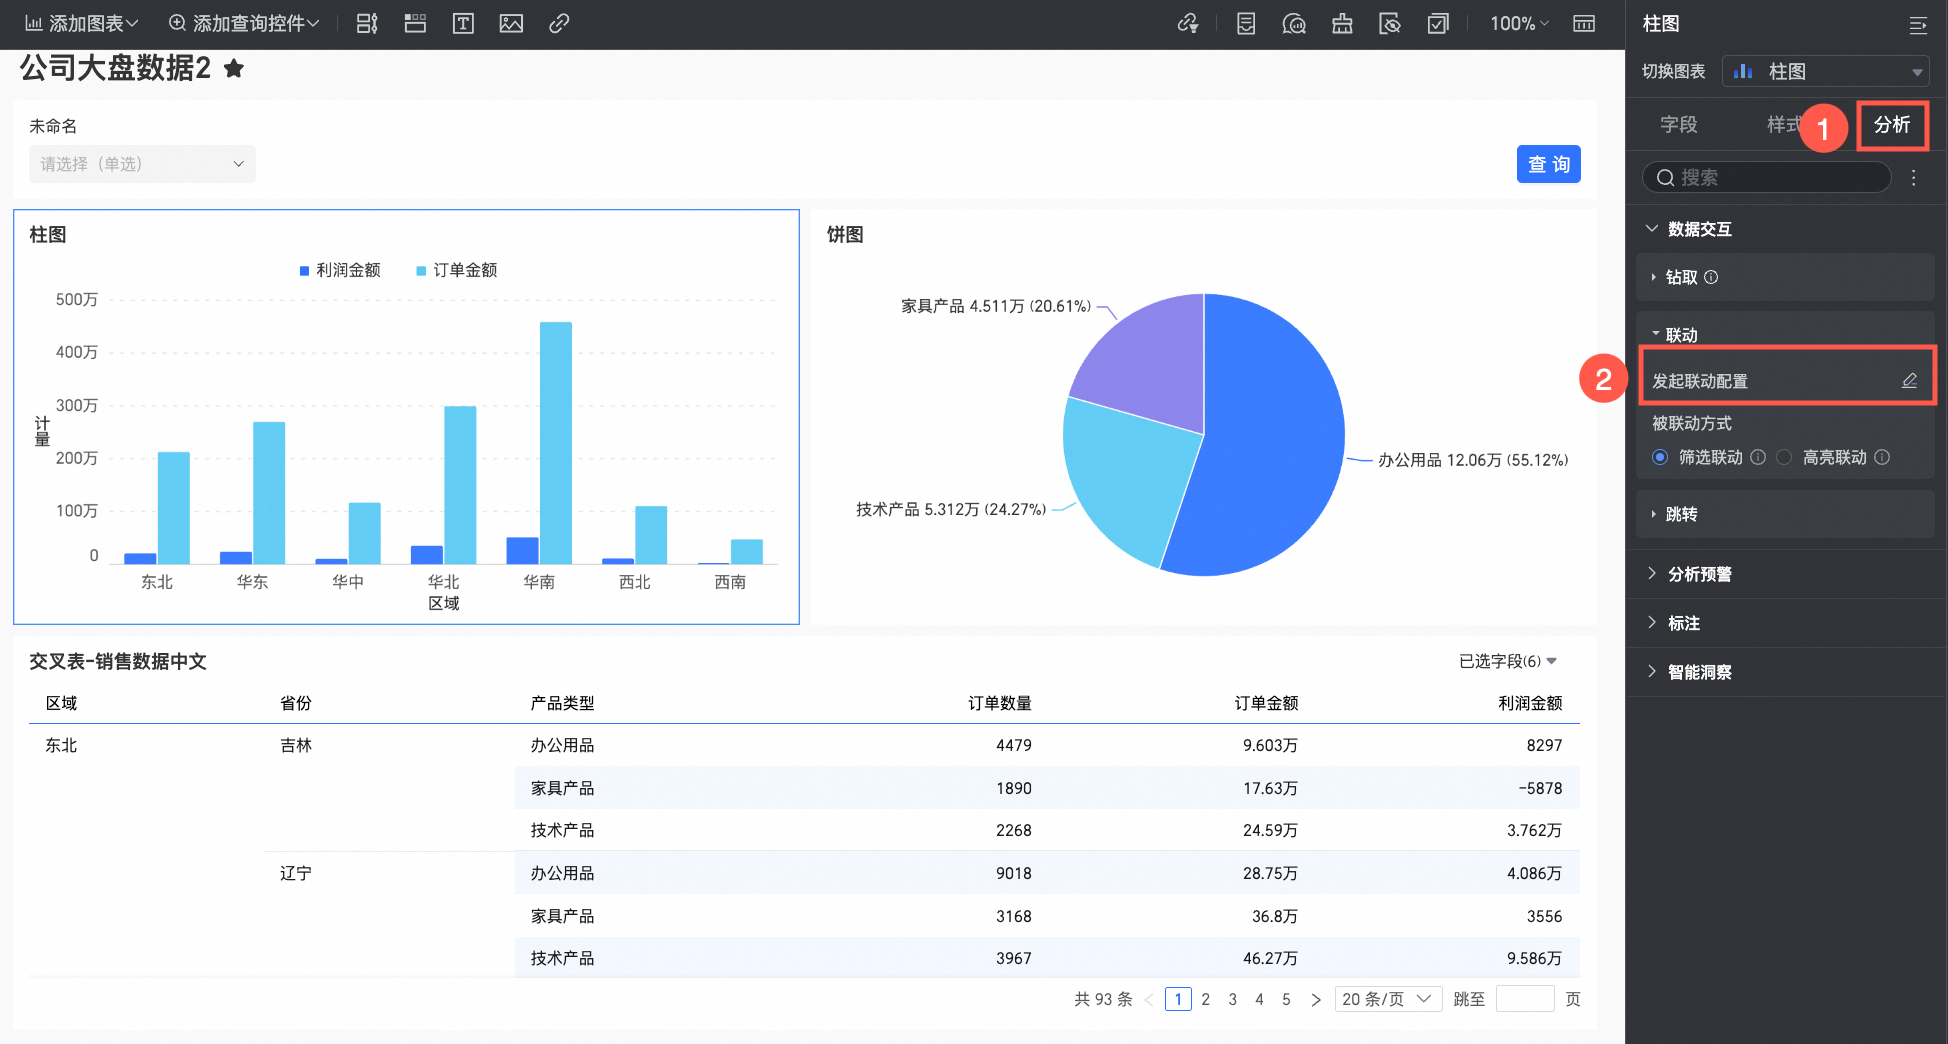The width and height of the screenshot is (1948, 1044).
Task: Show the 钻取 info tooltip icon
Action: click(1711, 277)
